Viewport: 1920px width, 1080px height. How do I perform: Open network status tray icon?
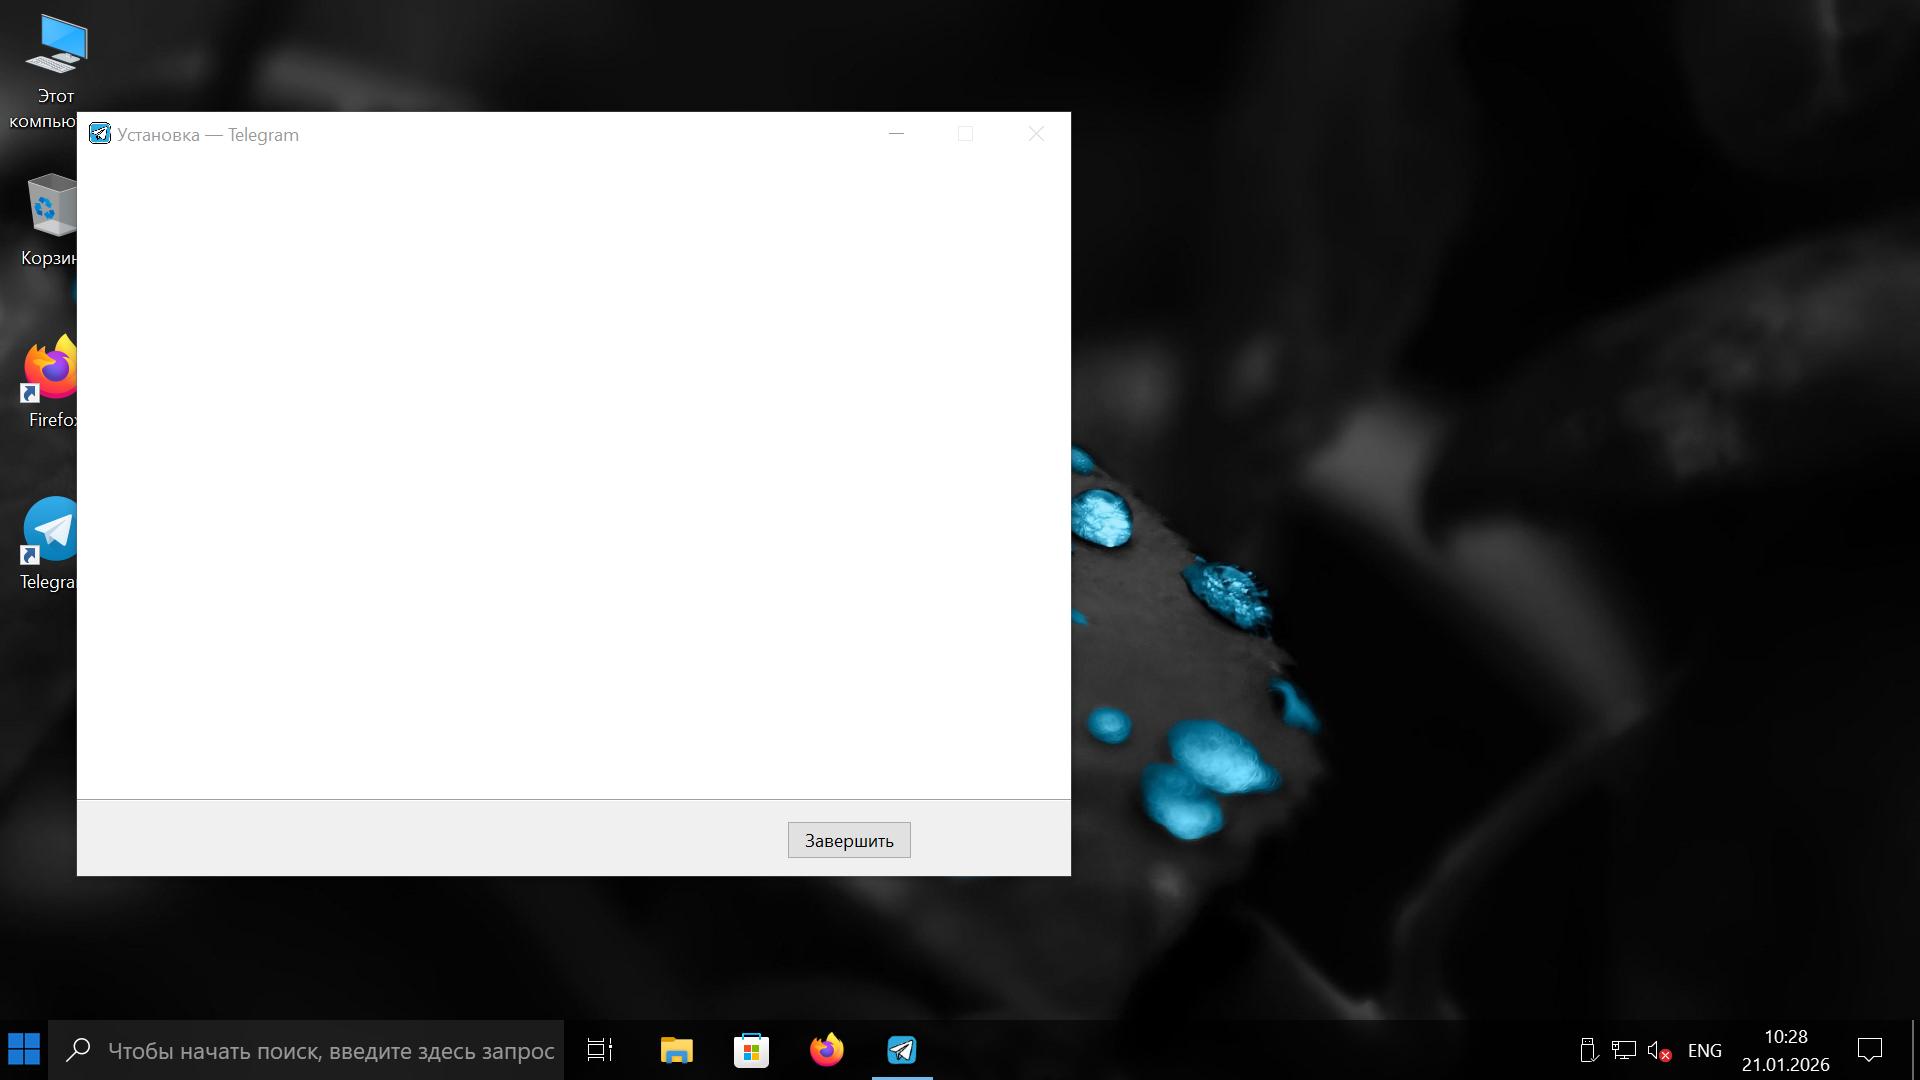coord(1623,1050)
